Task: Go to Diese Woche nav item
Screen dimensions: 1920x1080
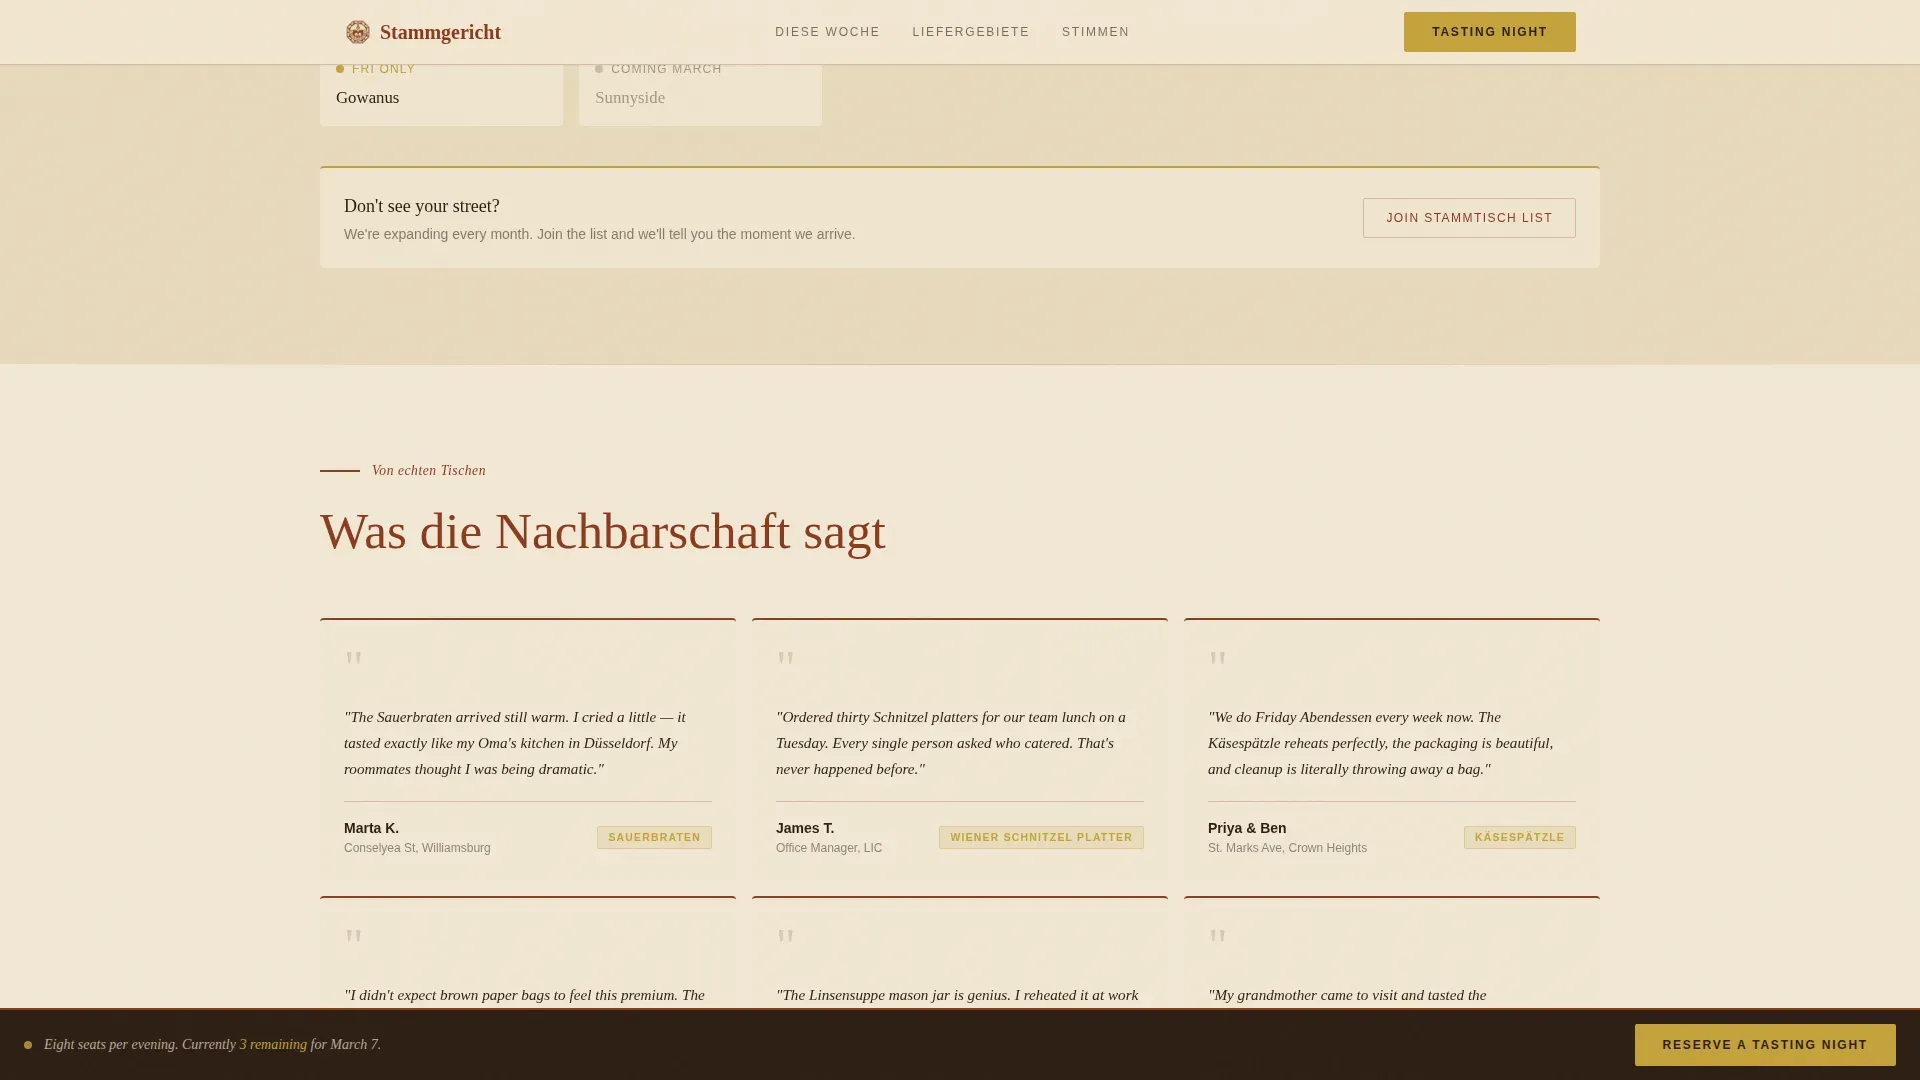Action: tap(827, 32)
